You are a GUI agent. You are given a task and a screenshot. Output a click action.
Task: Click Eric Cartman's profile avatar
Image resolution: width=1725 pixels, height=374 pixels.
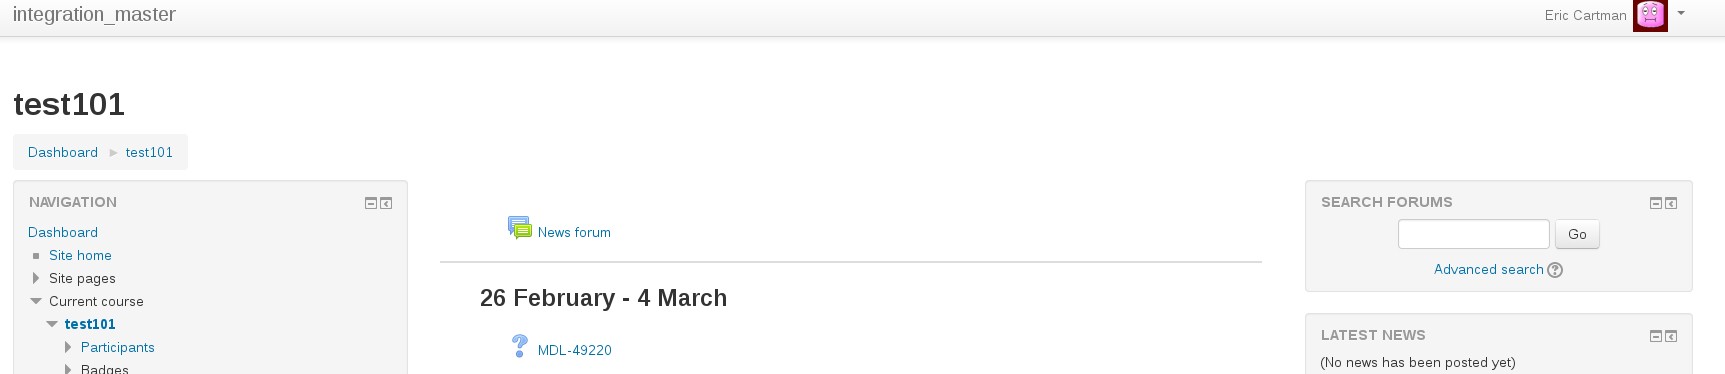(x=1650, y=15)
